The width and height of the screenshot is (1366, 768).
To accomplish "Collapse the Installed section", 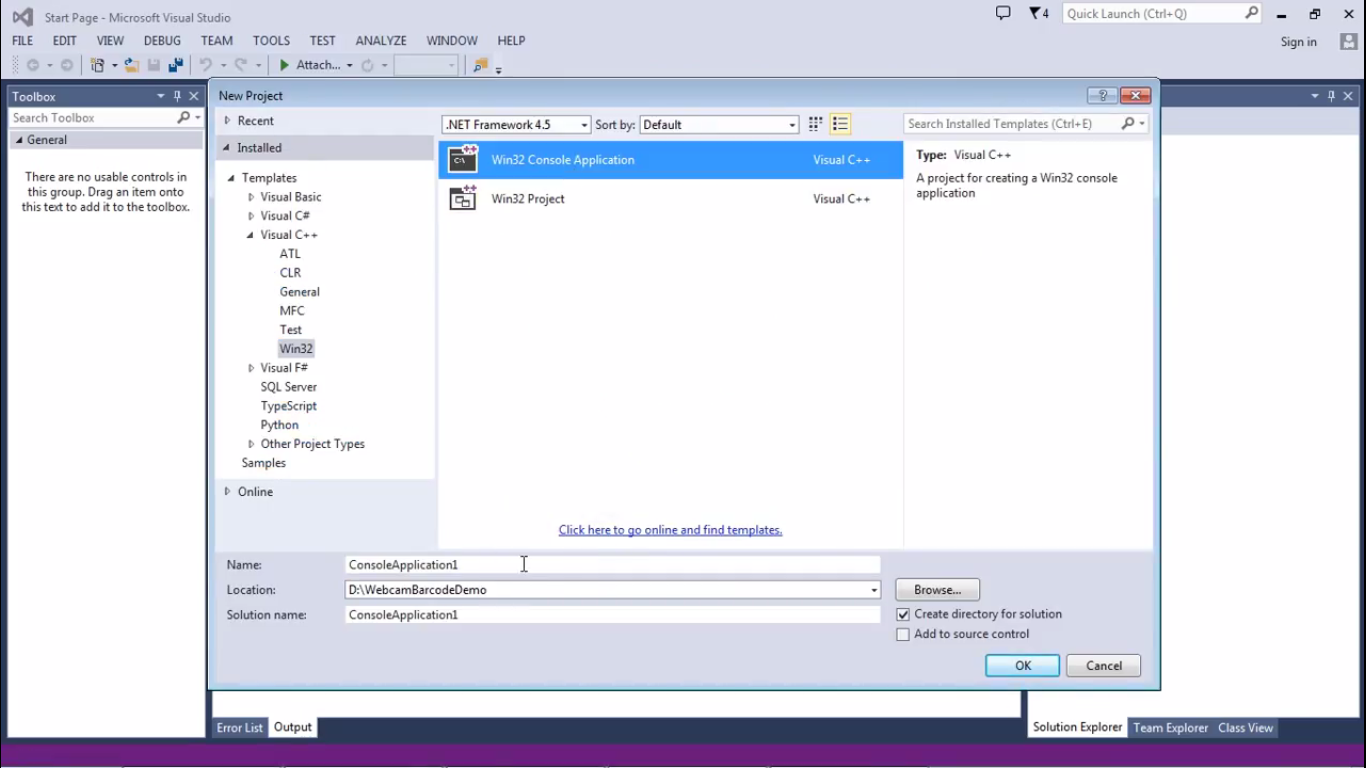I will tap(226, 148).
